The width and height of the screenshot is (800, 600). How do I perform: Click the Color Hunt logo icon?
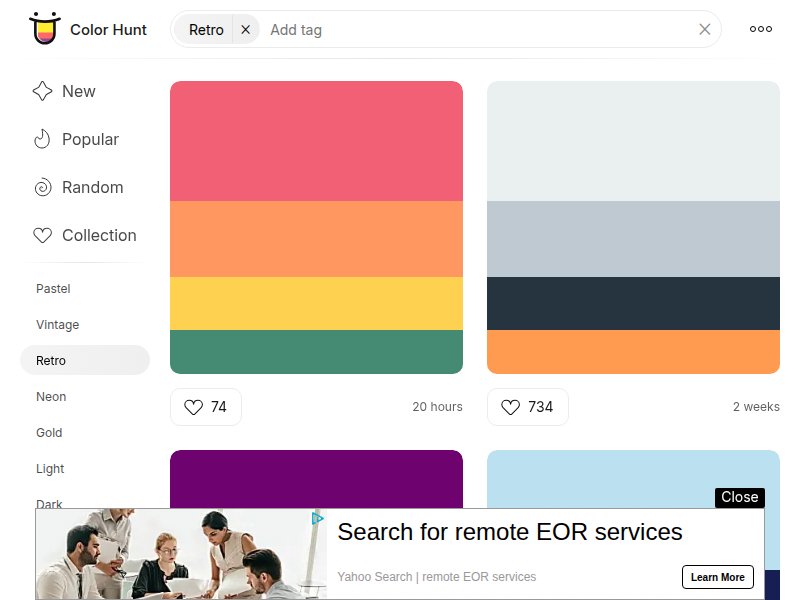tap(43, 29)
